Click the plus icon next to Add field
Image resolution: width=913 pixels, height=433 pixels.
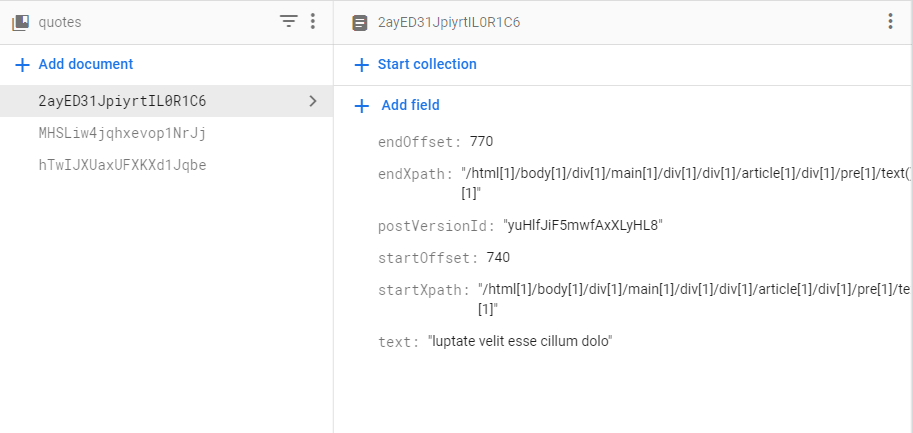tap(362, 106)
